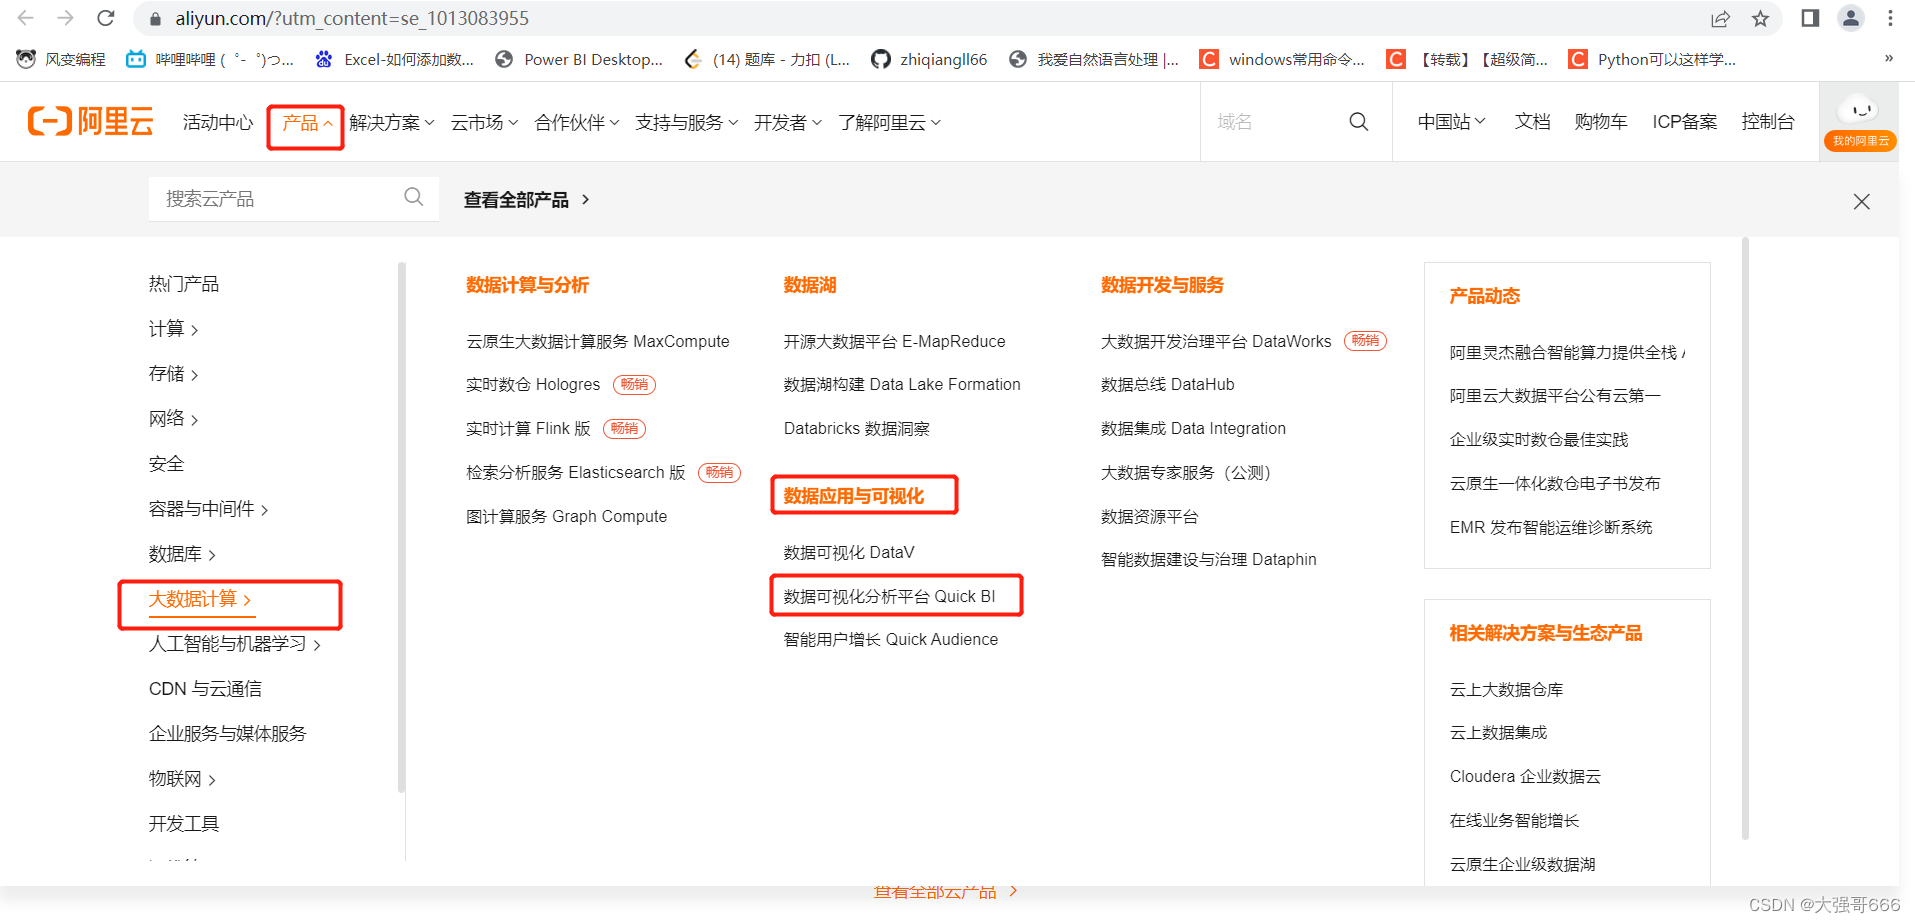Click the 文档 link
The height and width of the screenshot is (923, 1915).
(1532, 121)
